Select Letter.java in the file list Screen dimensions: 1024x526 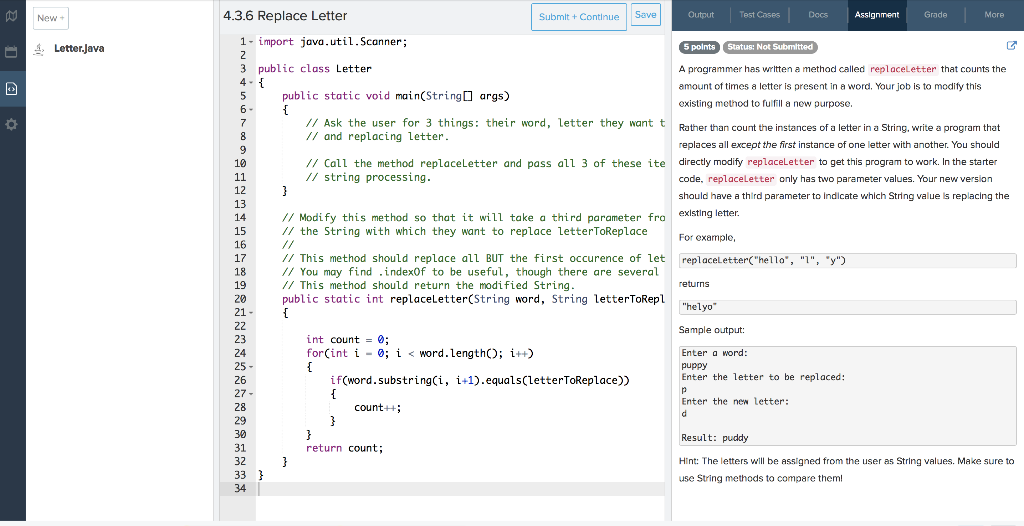tap(79, 48)
